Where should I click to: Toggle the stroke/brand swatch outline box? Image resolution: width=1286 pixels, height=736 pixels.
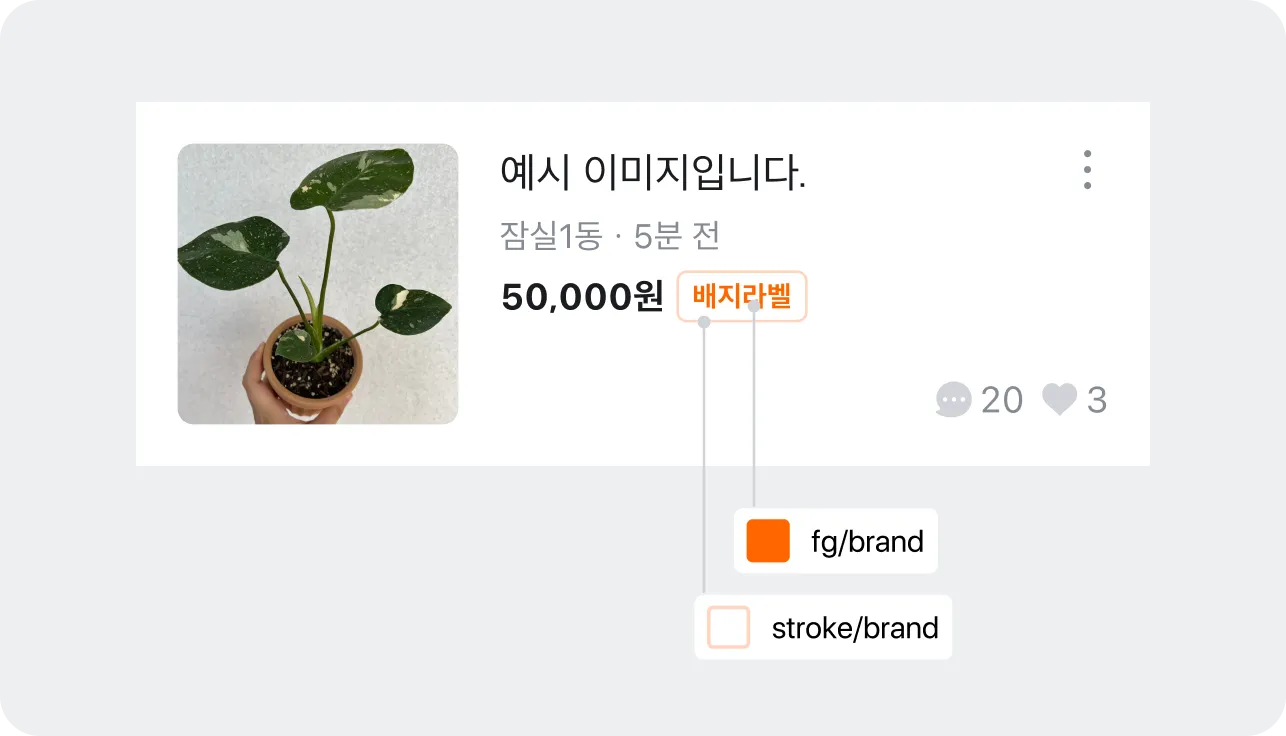click(727, 628)
